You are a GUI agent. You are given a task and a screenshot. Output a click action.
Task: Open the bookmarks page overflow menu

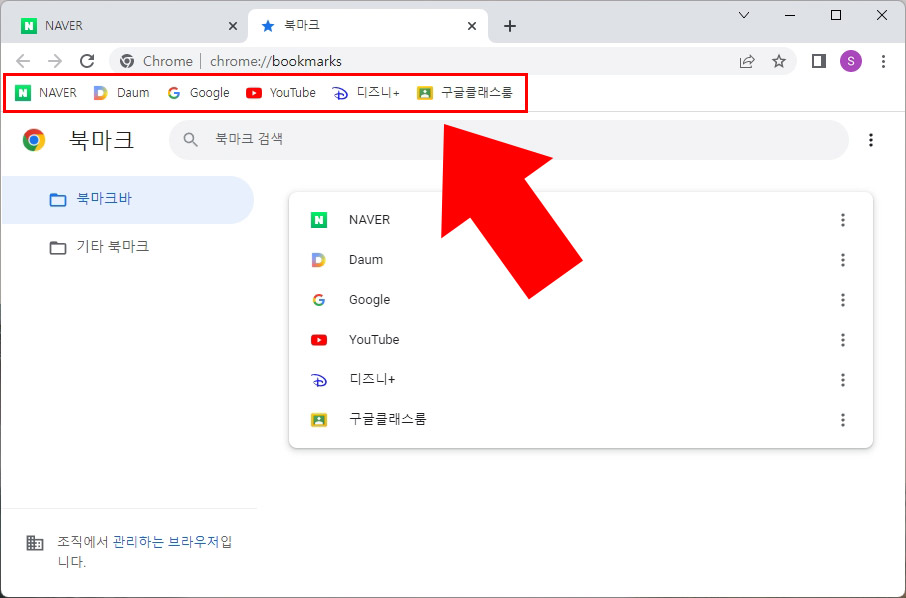tap(871, 140)
